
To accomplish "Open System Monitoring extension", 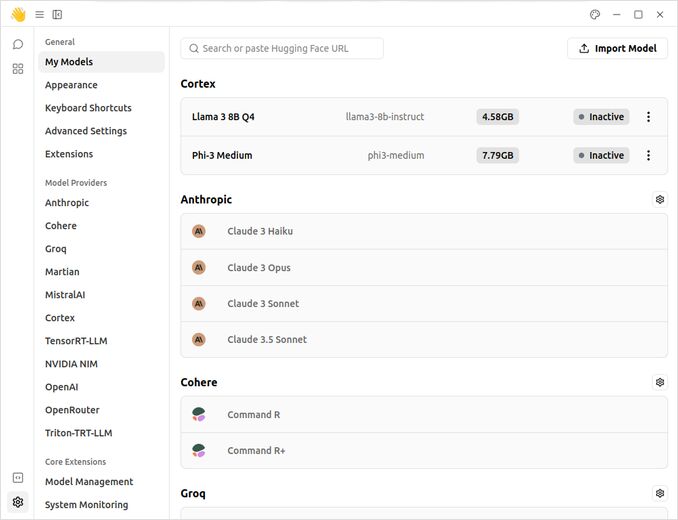I will 86,505.
